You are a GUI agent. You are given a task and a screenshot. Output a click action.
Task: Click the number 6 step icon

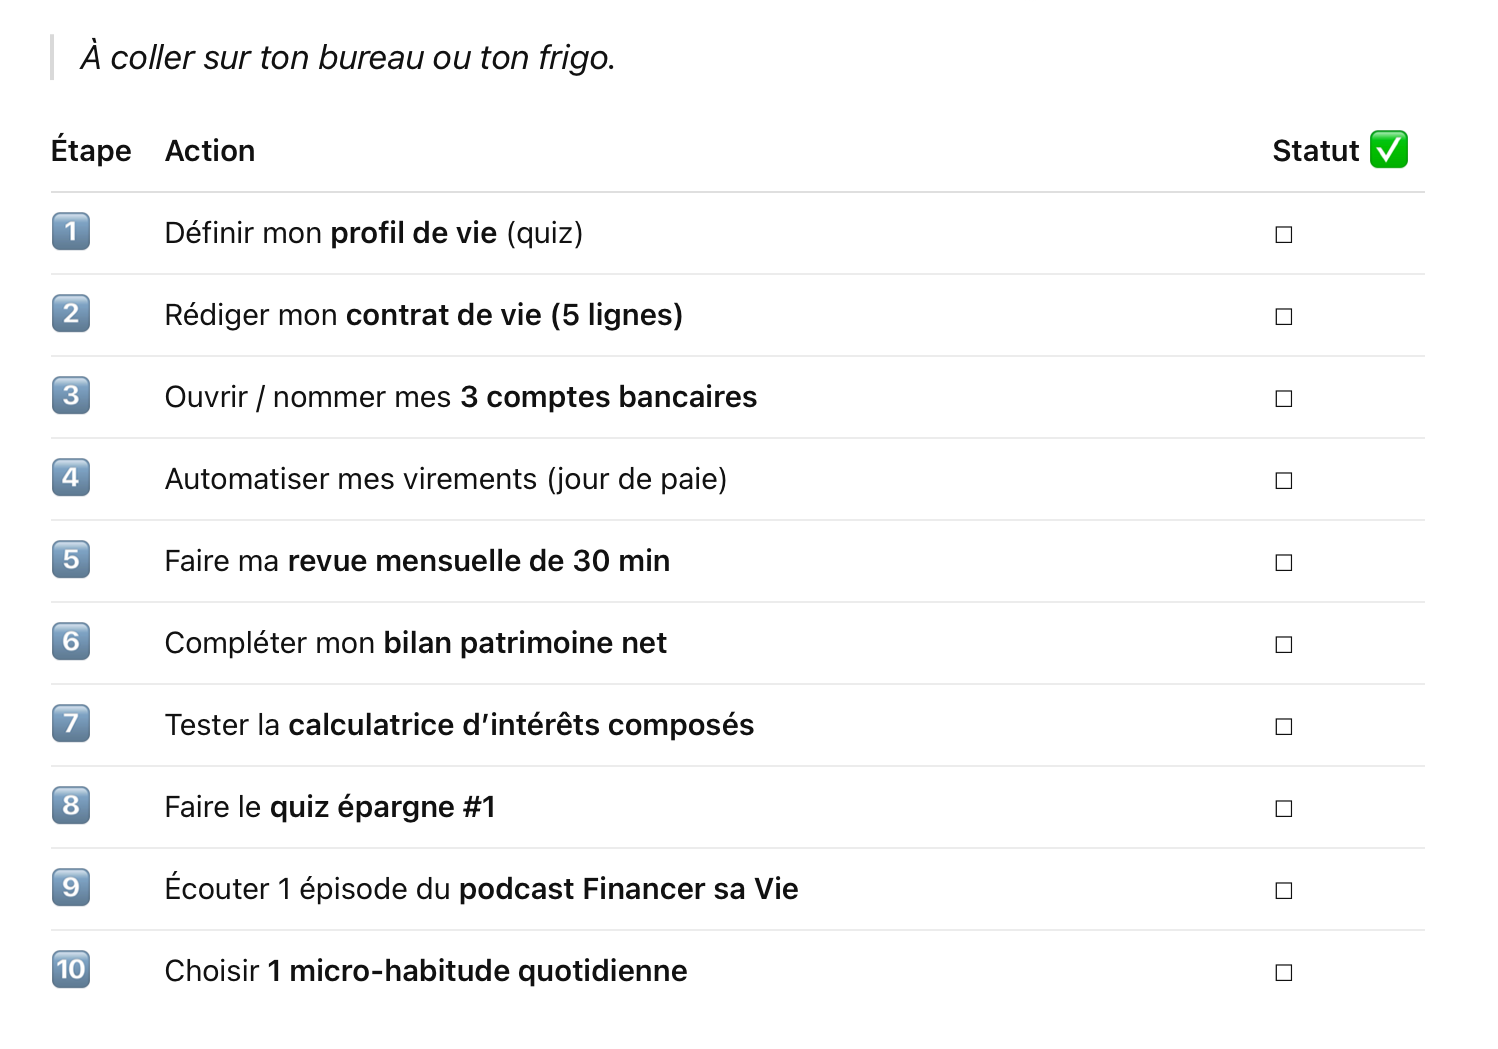point(71,642)
